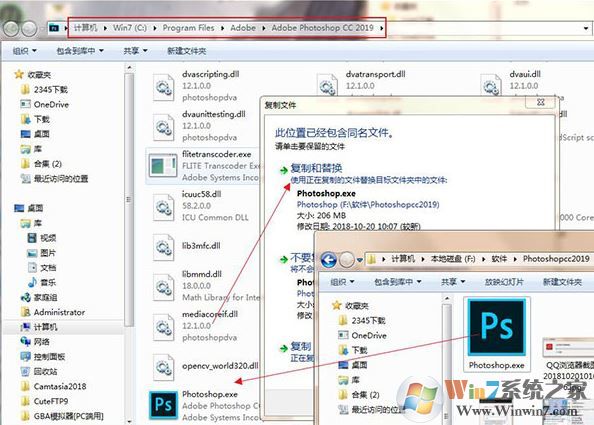
Task: Select QQ浏览器截图 thumbnail in F: window
Action: 568,347
